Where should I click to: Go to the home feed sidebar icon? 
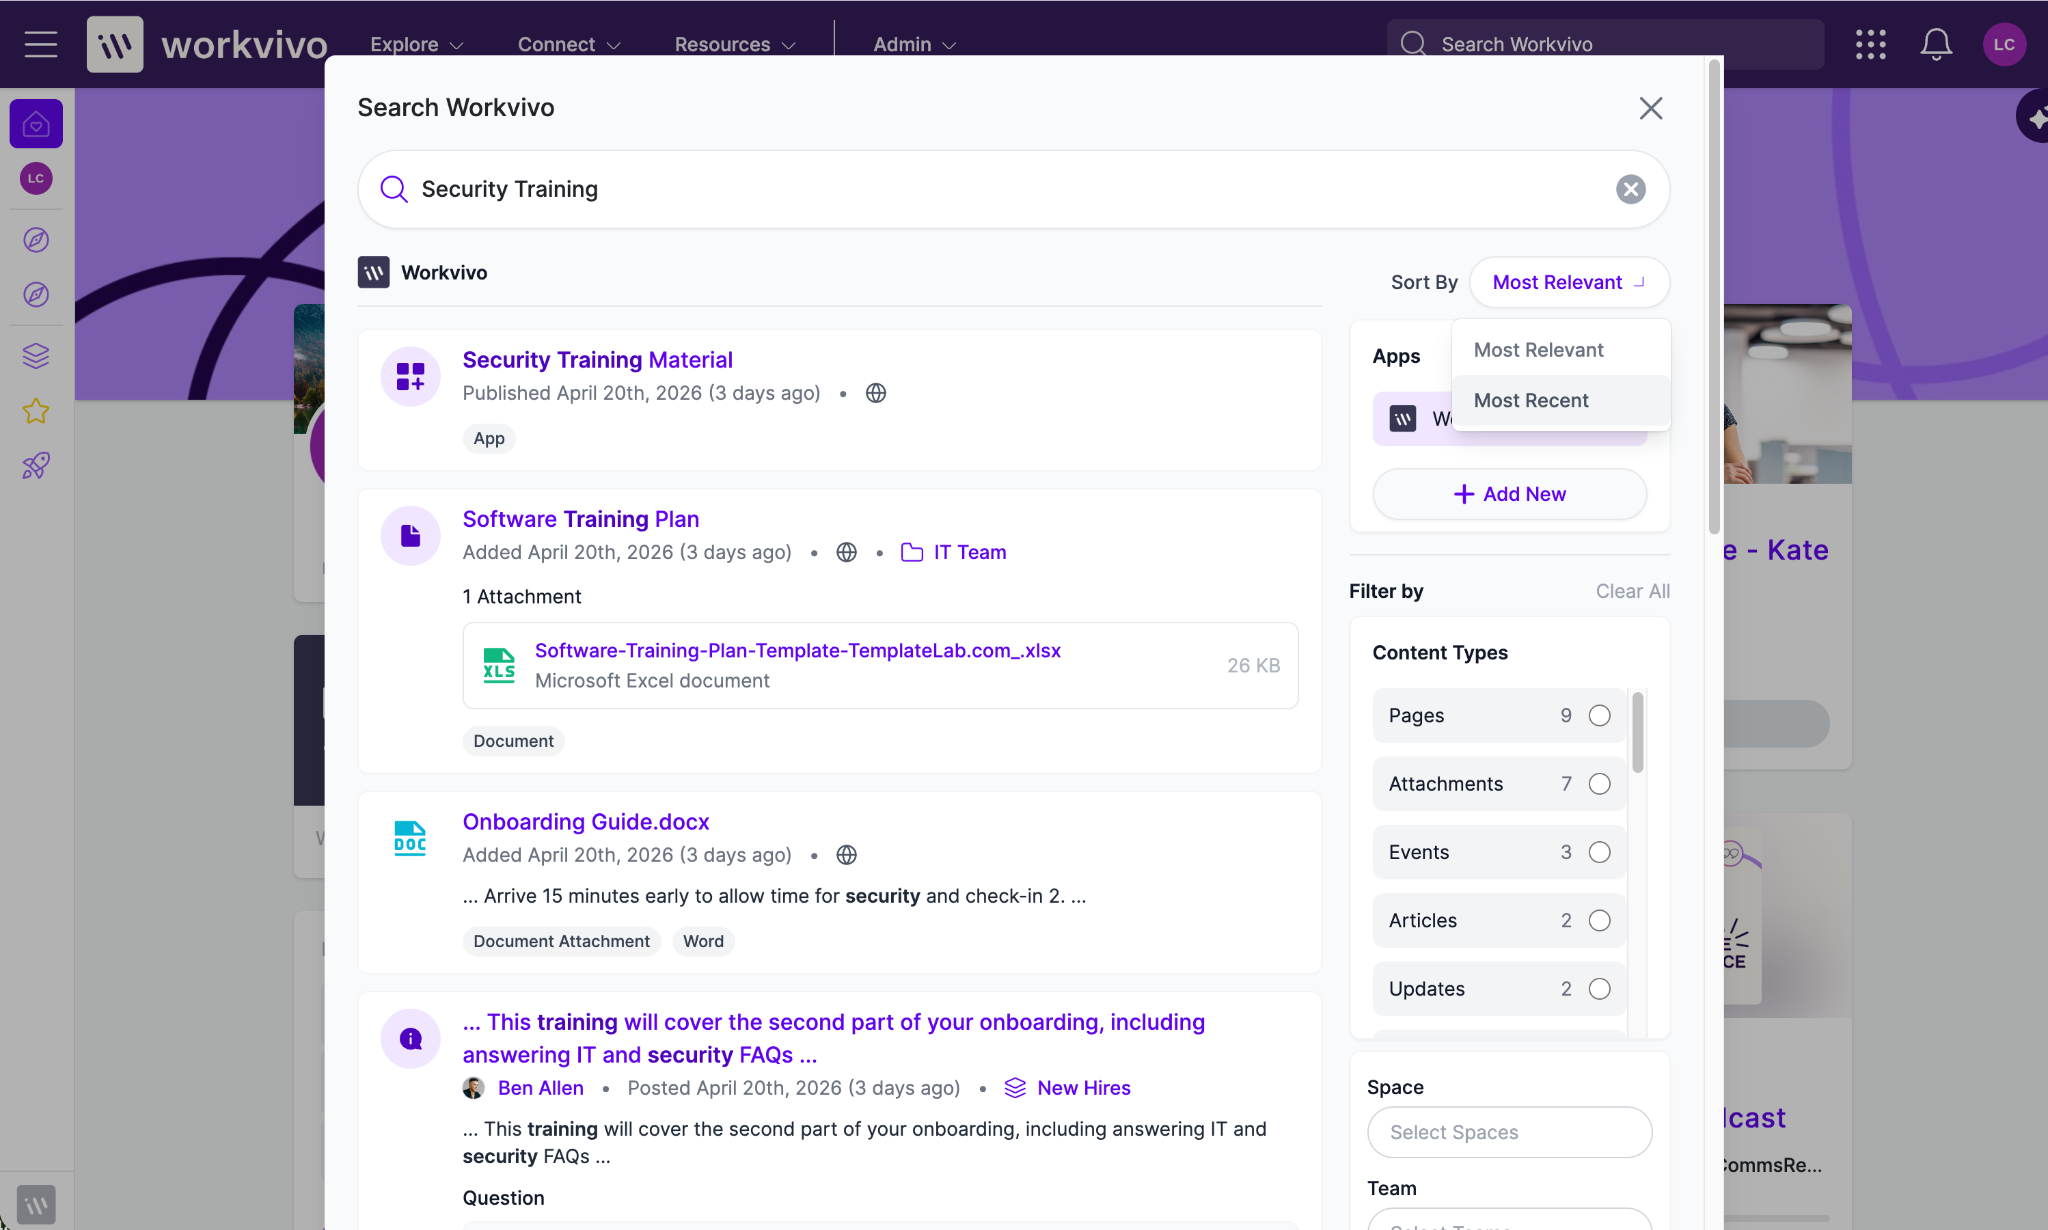click(36, 124)
